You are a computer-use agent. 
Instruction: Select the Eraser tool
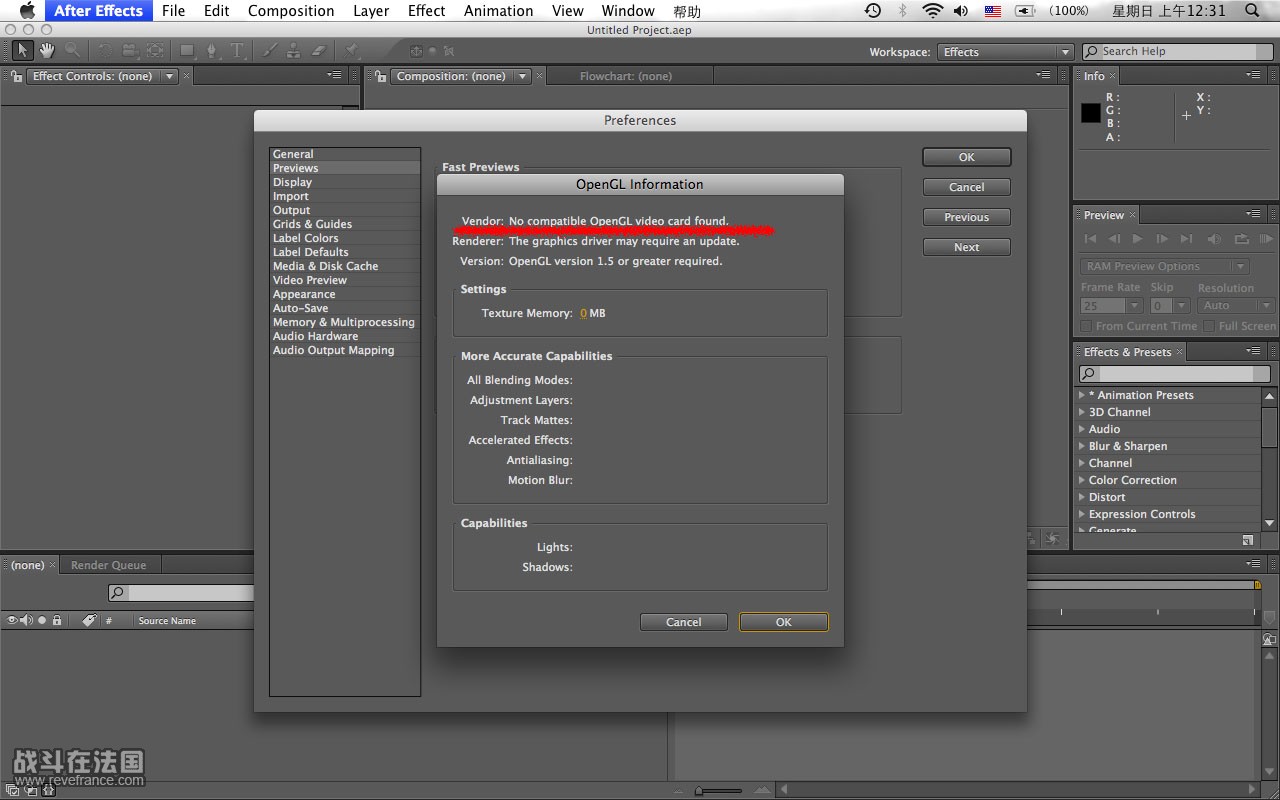pyautogui.click(x=319, y=50)
